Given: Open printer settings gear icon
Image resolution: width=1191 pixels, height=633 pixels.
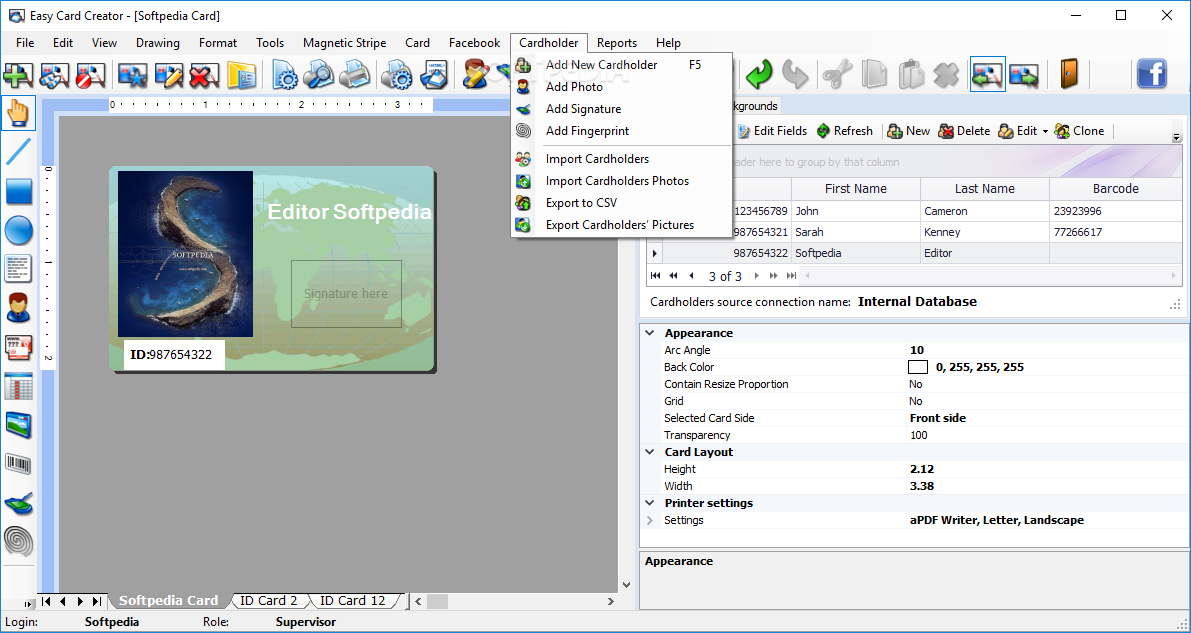Looking at the screenshot, I should point(397,74).
